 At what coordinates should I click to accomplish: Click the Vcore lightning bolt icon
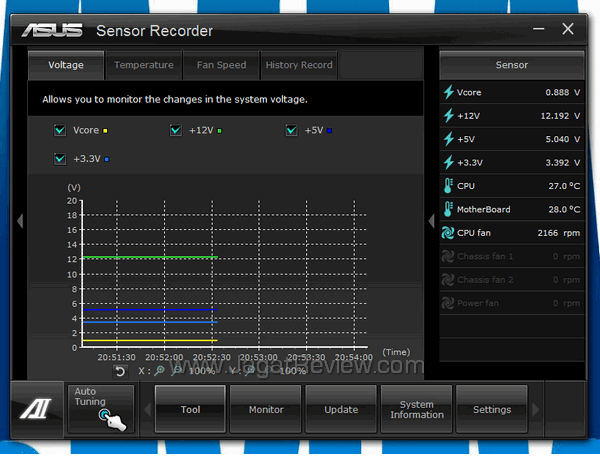click(x=448, y=92)
